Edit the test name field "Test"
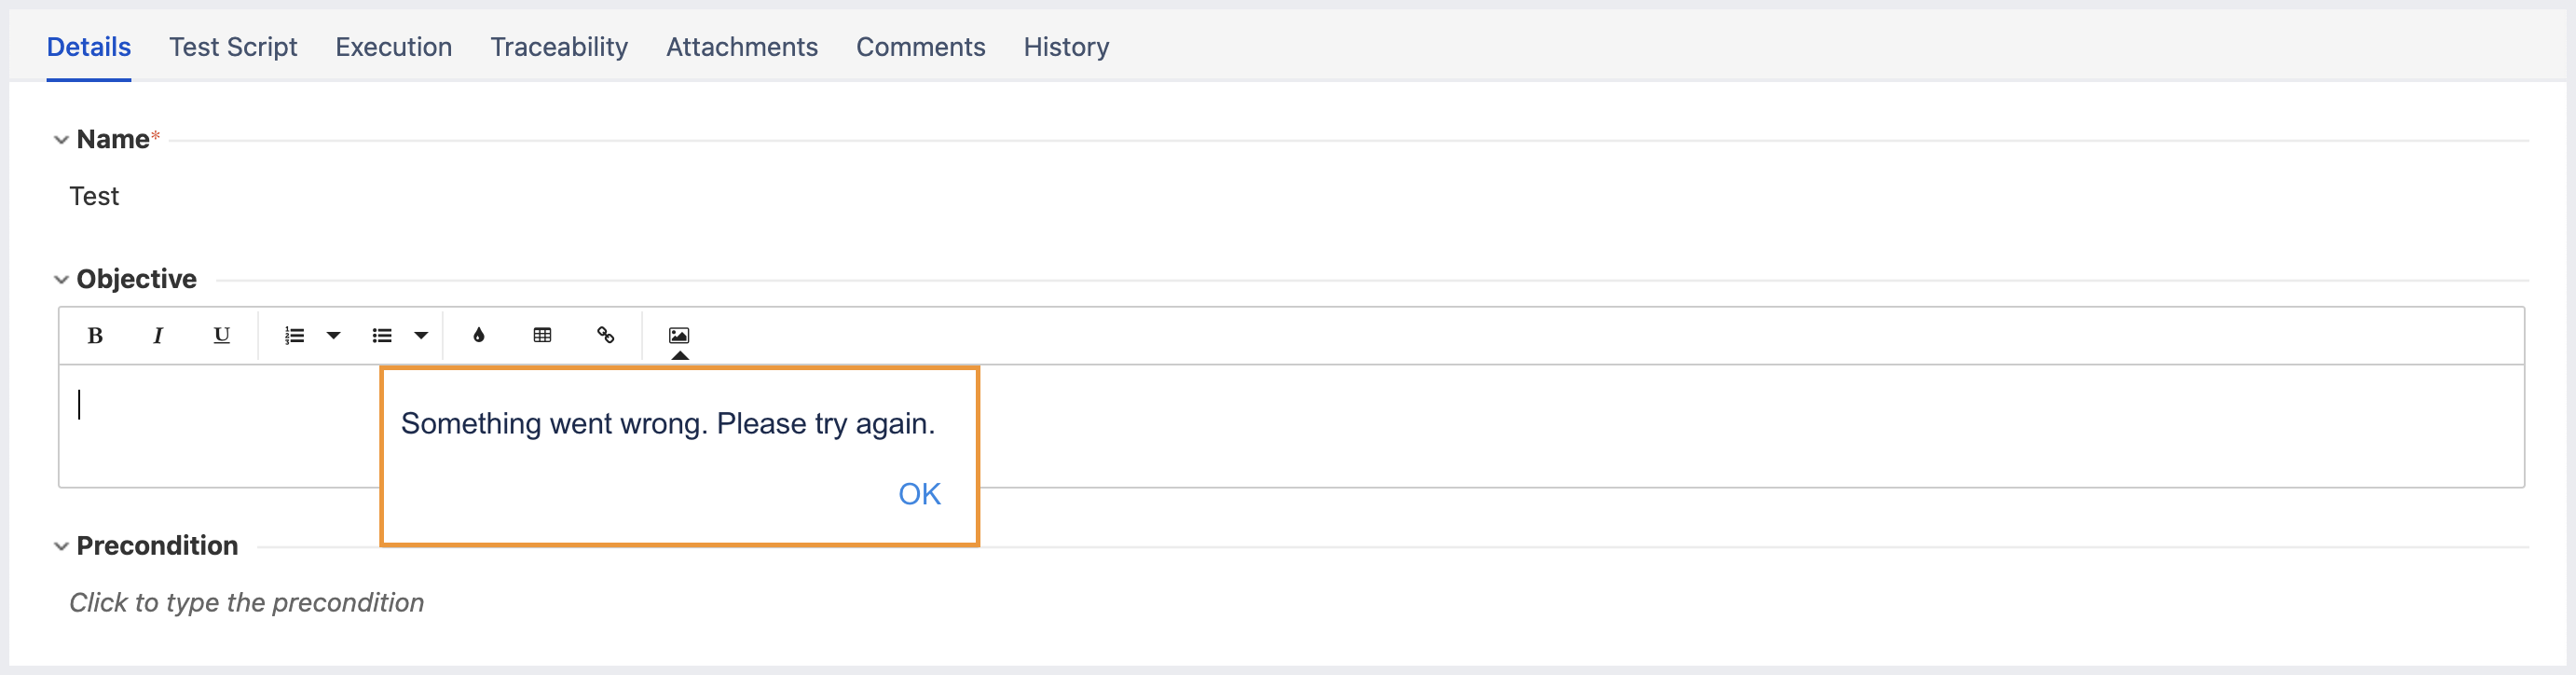The image size is (2576, 675). [94, 197]
